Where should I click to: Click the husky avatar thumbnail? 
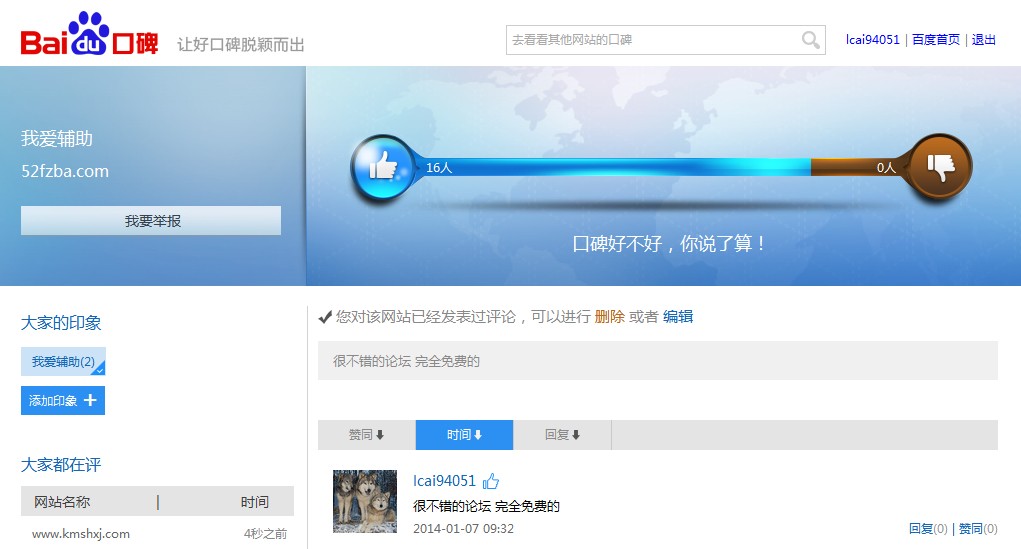(365, 501)
